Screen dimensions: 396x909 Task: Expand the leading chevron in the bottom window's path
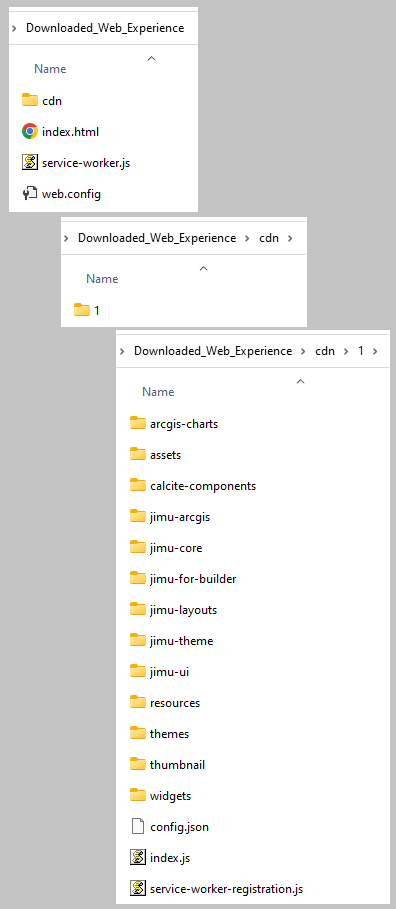pos(122,351)
